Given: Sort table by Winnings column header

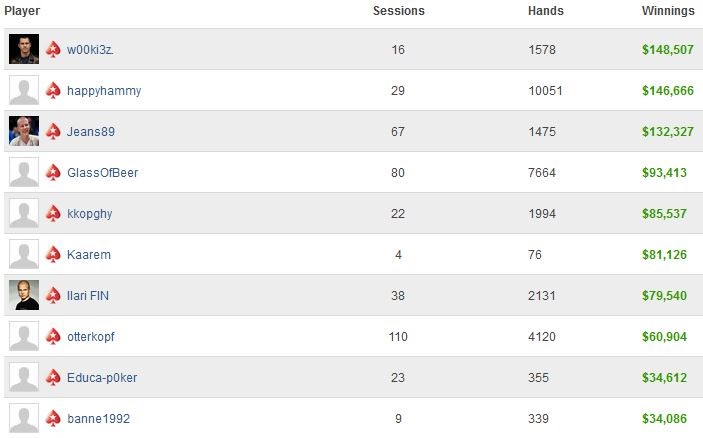Looking at the screenshot, I should point(668,11).
